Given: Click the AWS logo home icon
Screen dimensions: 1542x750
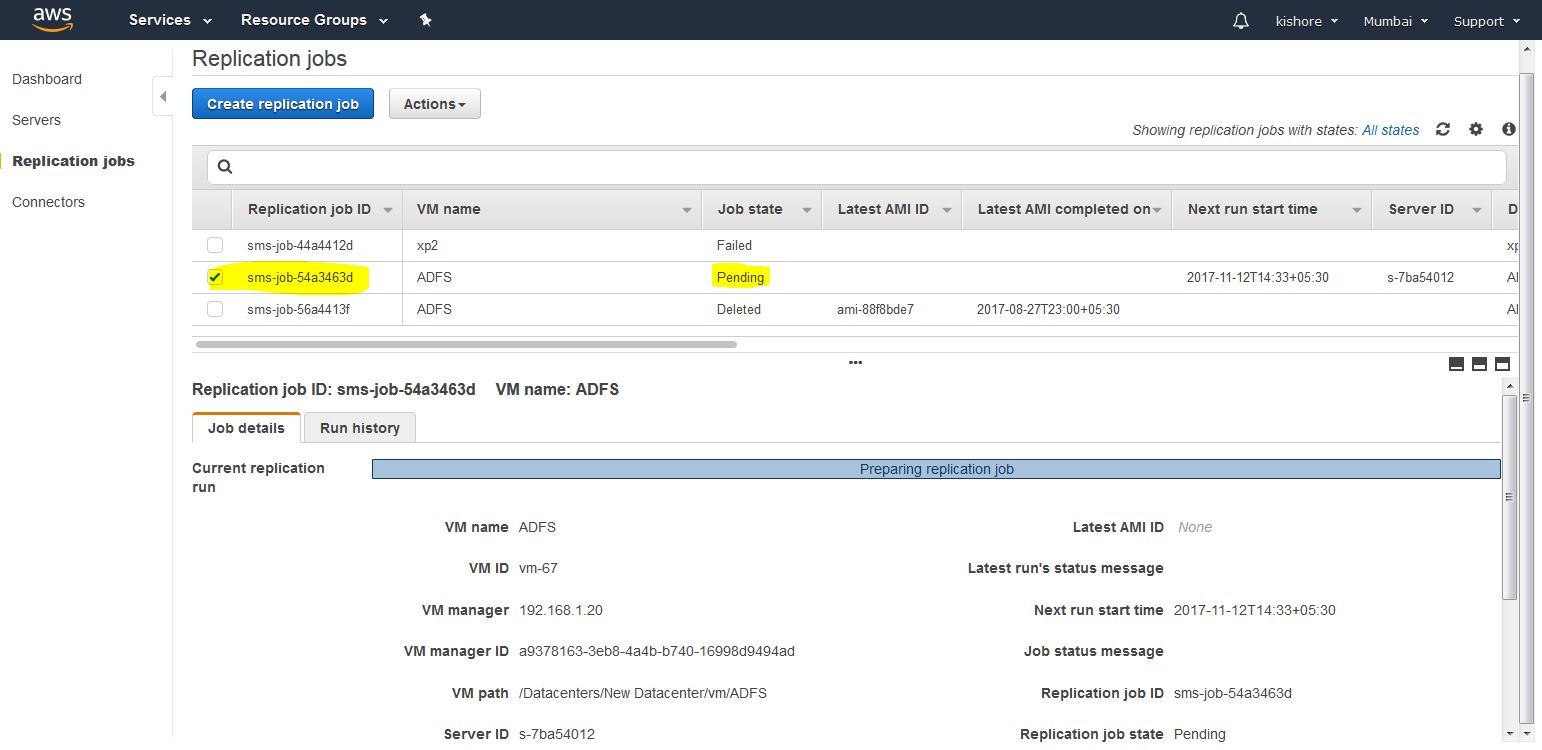Looking at the screenshot, I should [x=52, y=19].
